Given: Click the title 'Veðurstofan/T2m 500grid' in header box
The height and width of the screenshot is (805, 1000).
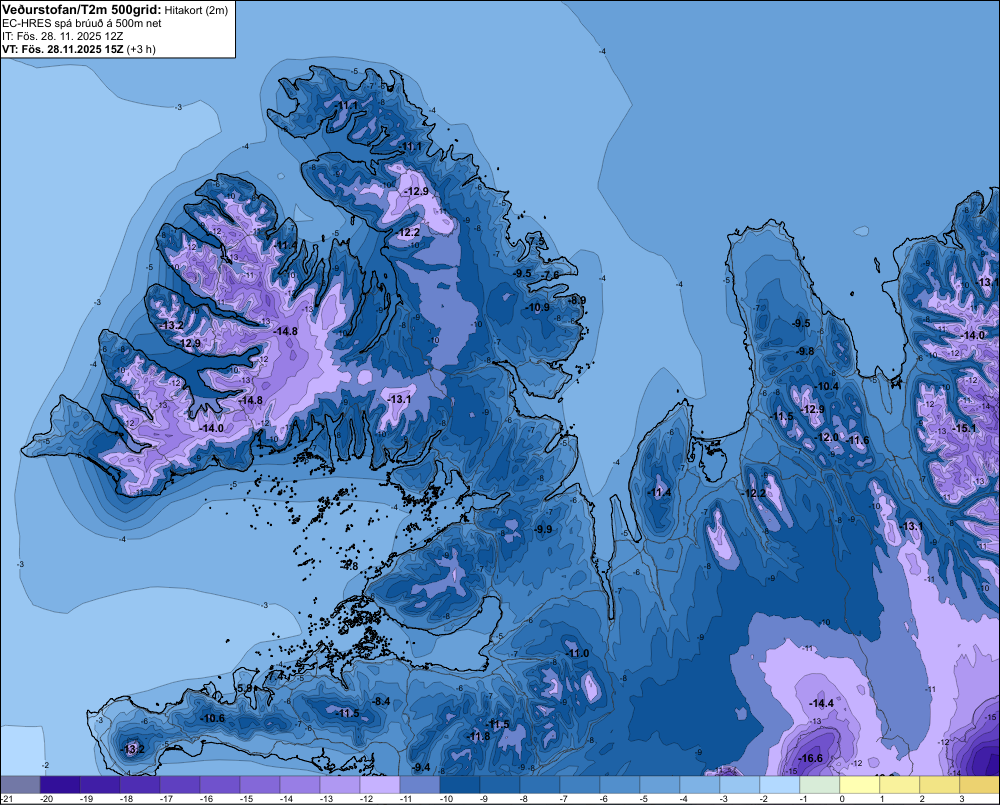Looking at the screenshot, I should (x=82, y=10).
